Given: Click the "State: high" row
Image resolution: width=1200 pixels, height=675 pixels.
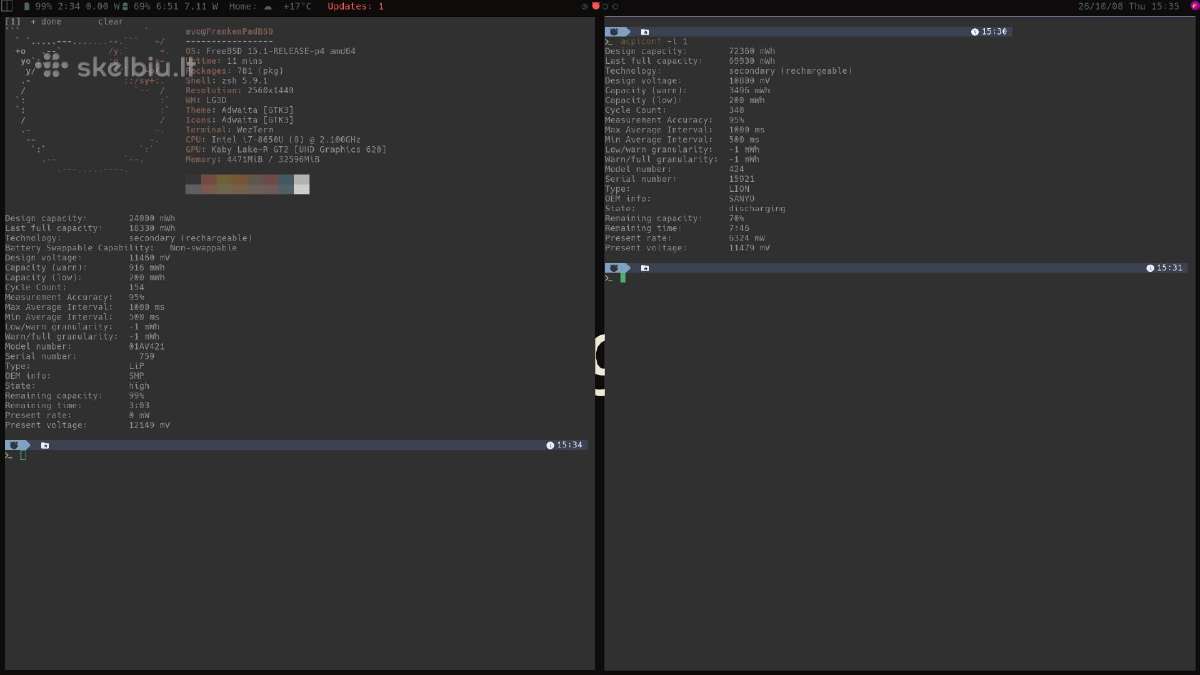Looking at the screenshot, I should (x=77, y=386).
